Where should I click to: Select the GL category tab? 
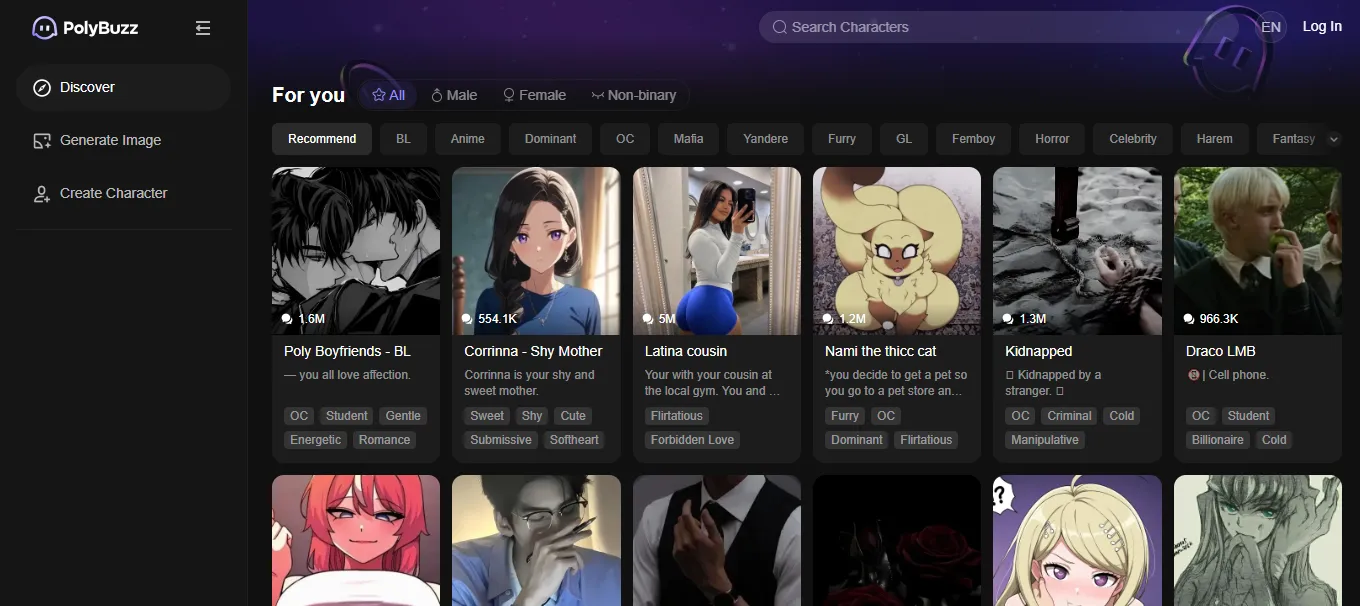904,139
